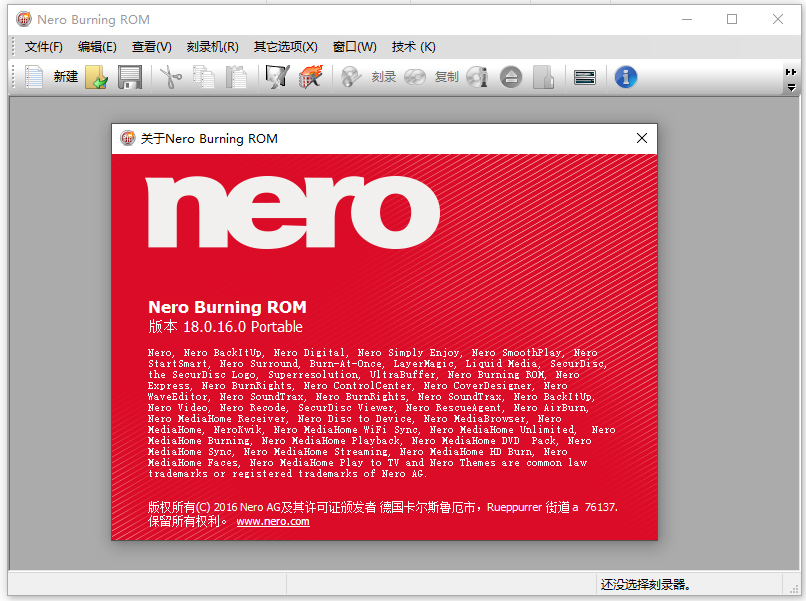Open the 查看(V) menu
The image size is (806, 601).
pos(152,47)
